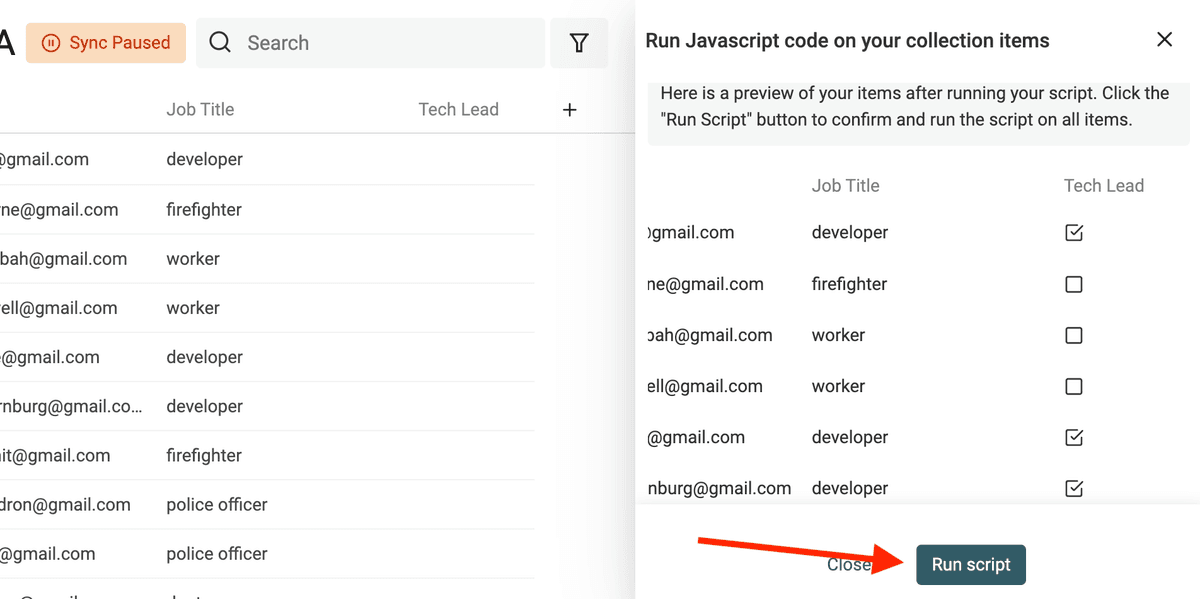Select the rnburg@gmail.co… email cell
The height and width of the screenshot is (599, 1200).
[71, 406]
